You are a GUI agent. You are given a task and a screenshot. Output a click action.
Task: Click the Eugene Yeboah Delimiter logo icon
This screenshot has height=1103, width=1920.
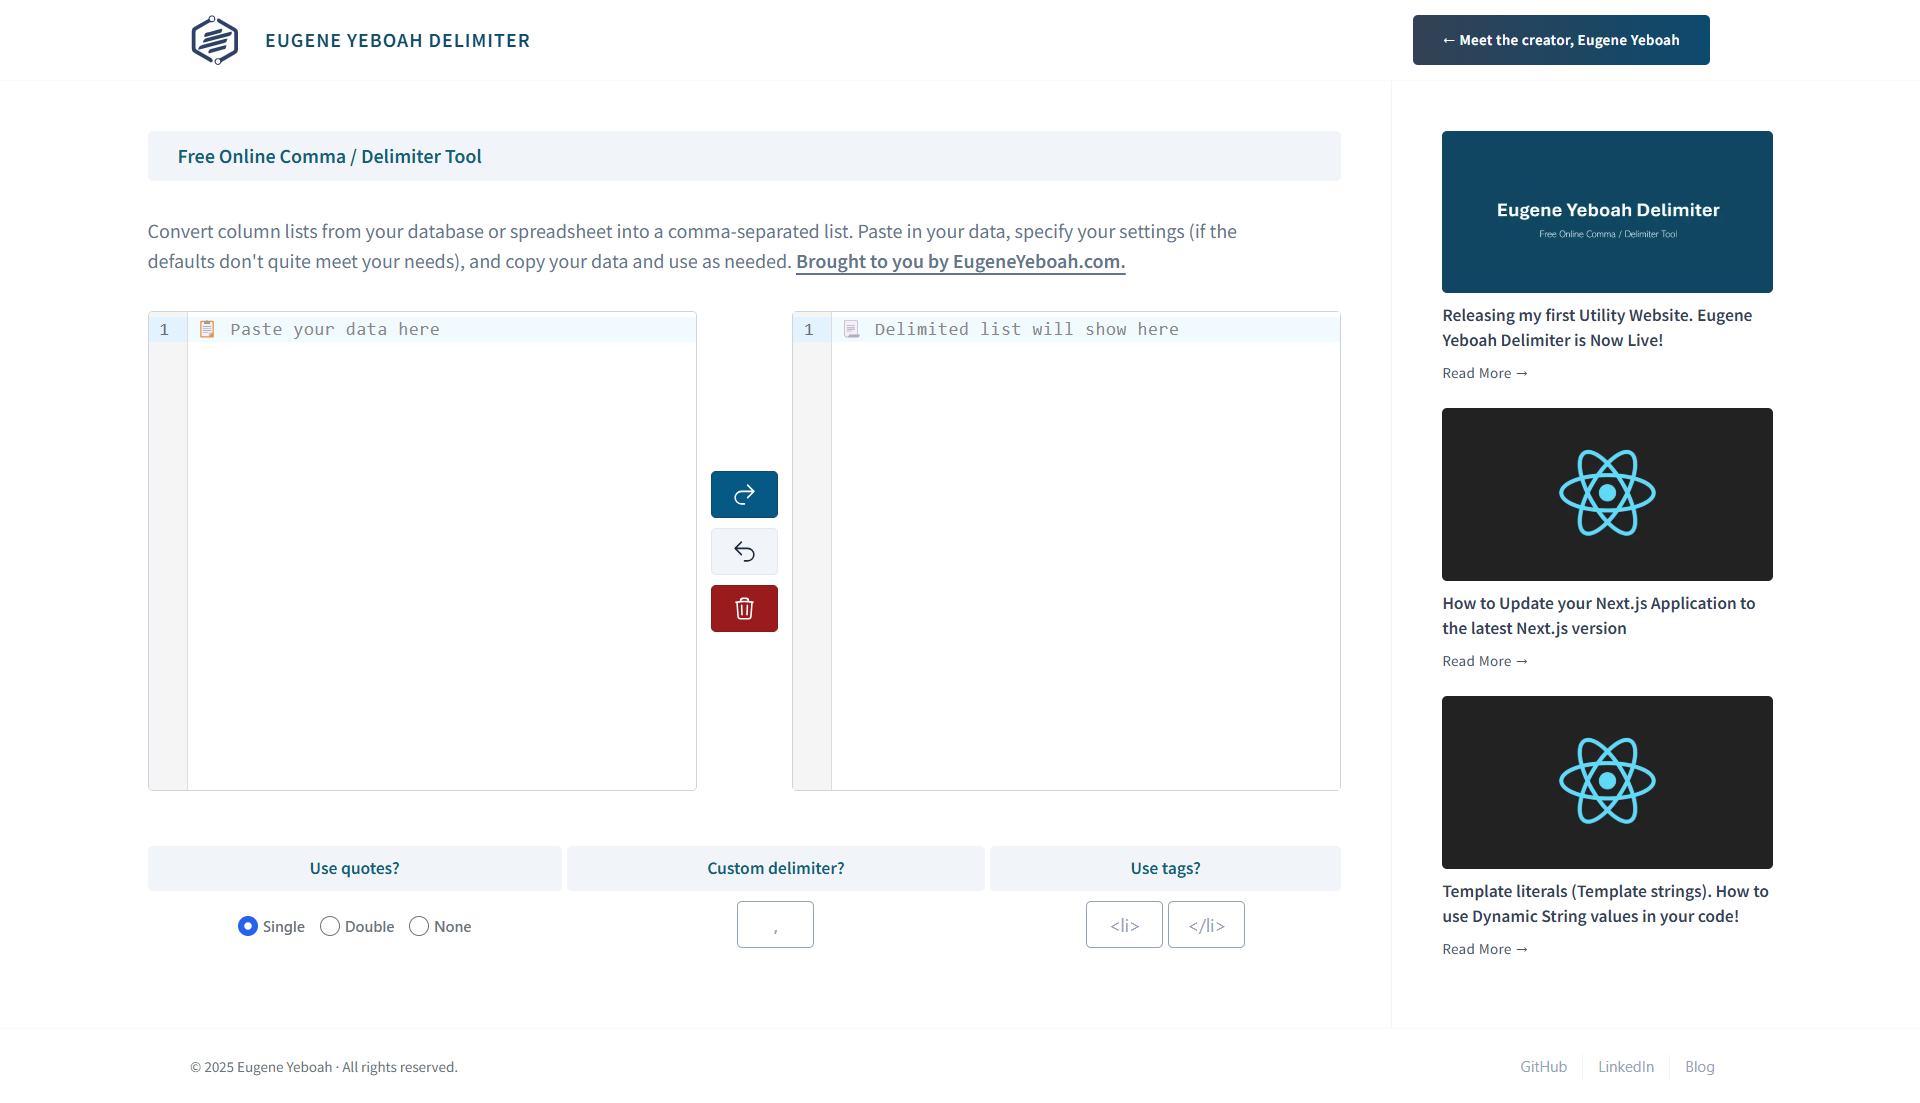click(215, 40)
